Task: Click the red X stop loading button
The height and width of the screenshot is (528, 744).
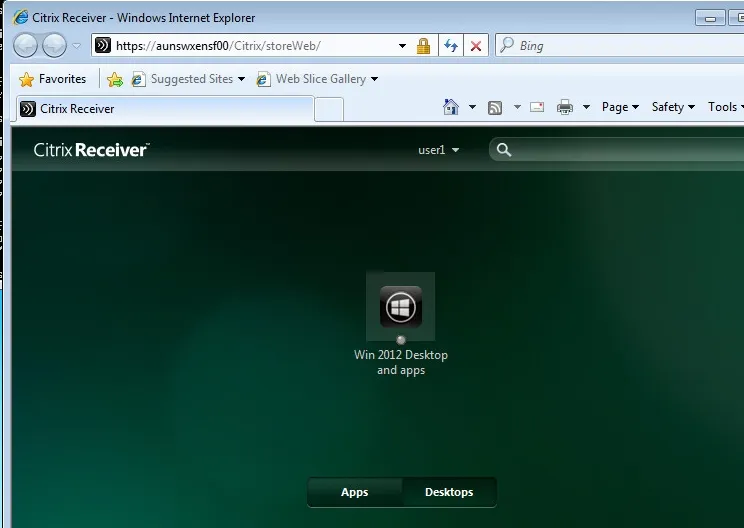Action: pos(476,46)
